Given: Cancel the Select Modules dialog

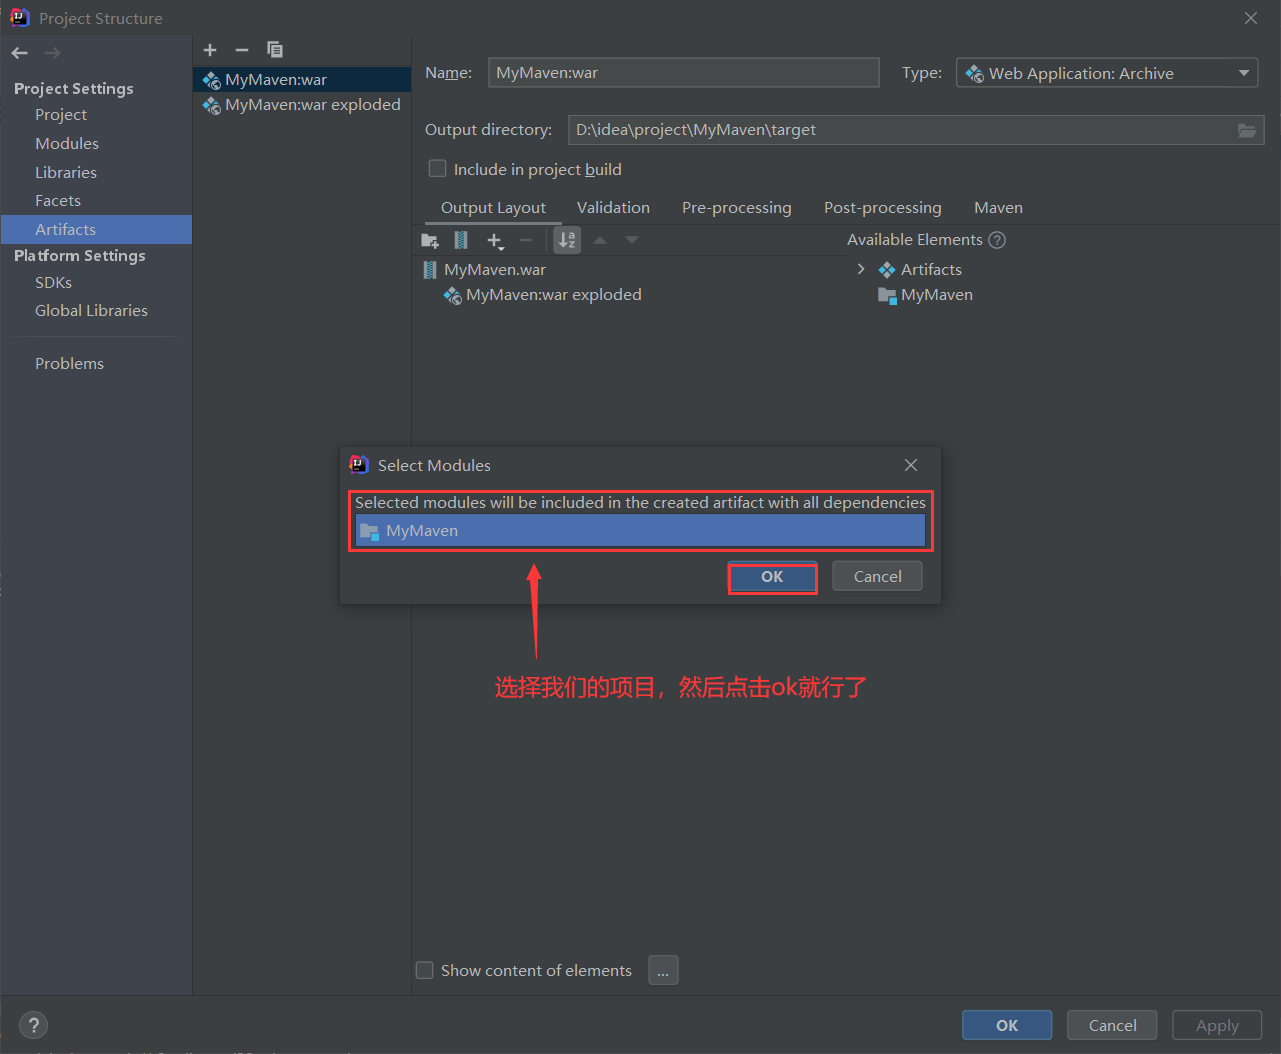Looking at the screenshot, I should click(x=877, y=577).
